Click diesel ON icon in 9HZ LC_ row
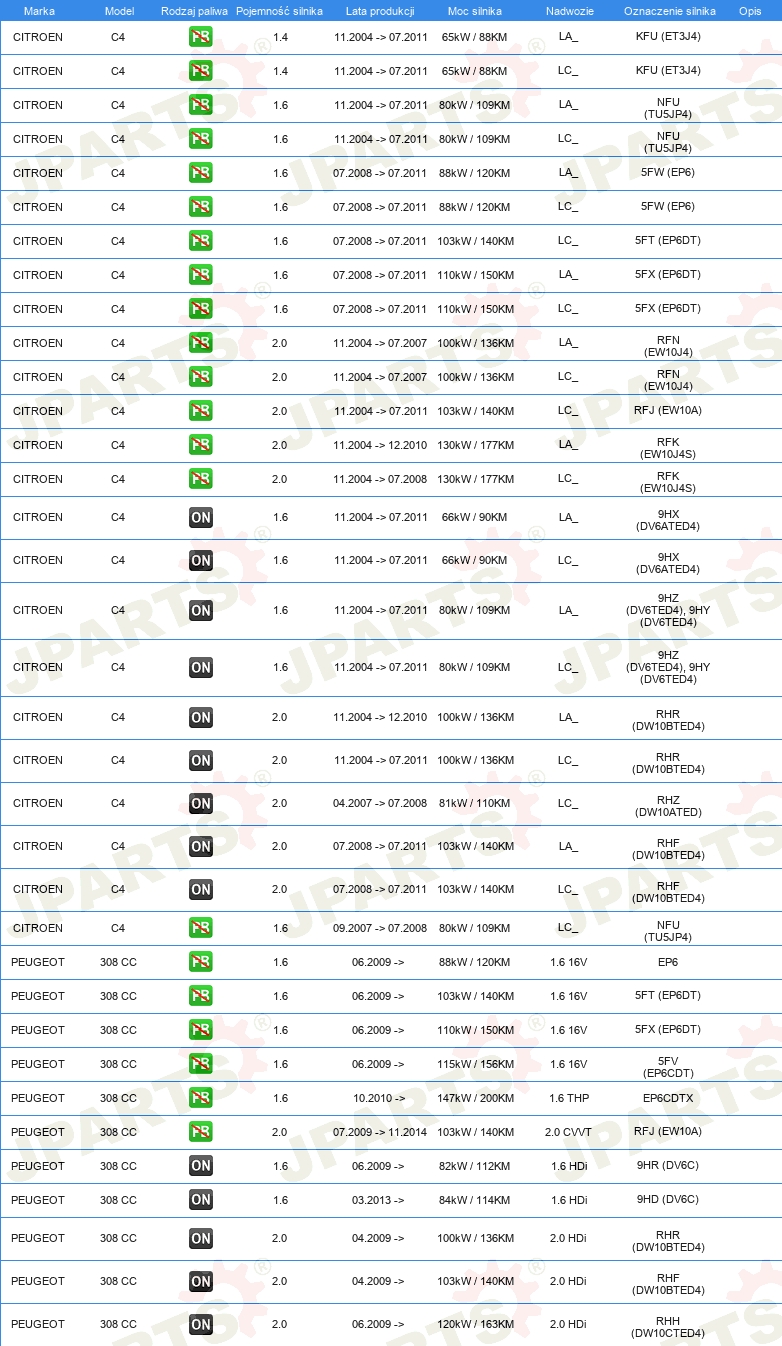The image size is (782, 1346). coord(200,668)
